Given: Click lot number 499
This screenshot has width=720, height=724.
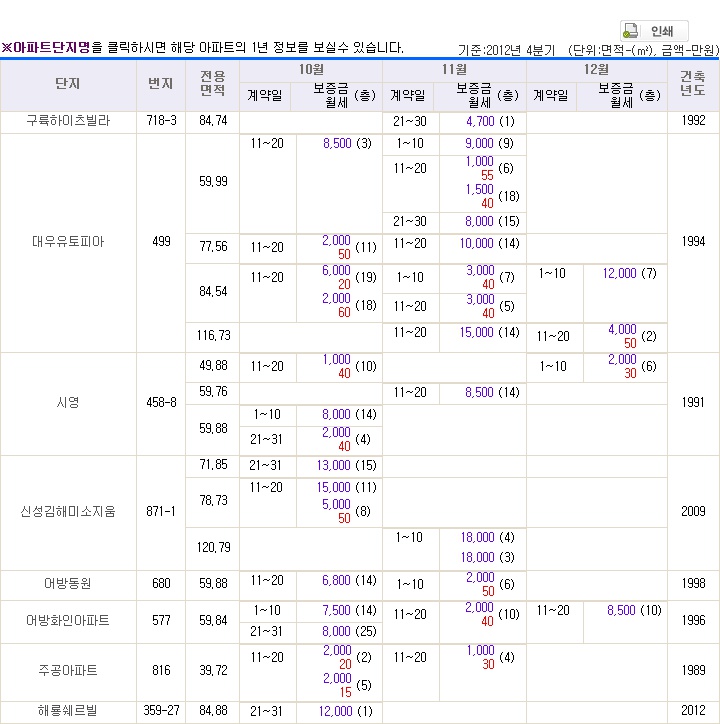Looking at the screenshot, I should click(x=161, y=241).
